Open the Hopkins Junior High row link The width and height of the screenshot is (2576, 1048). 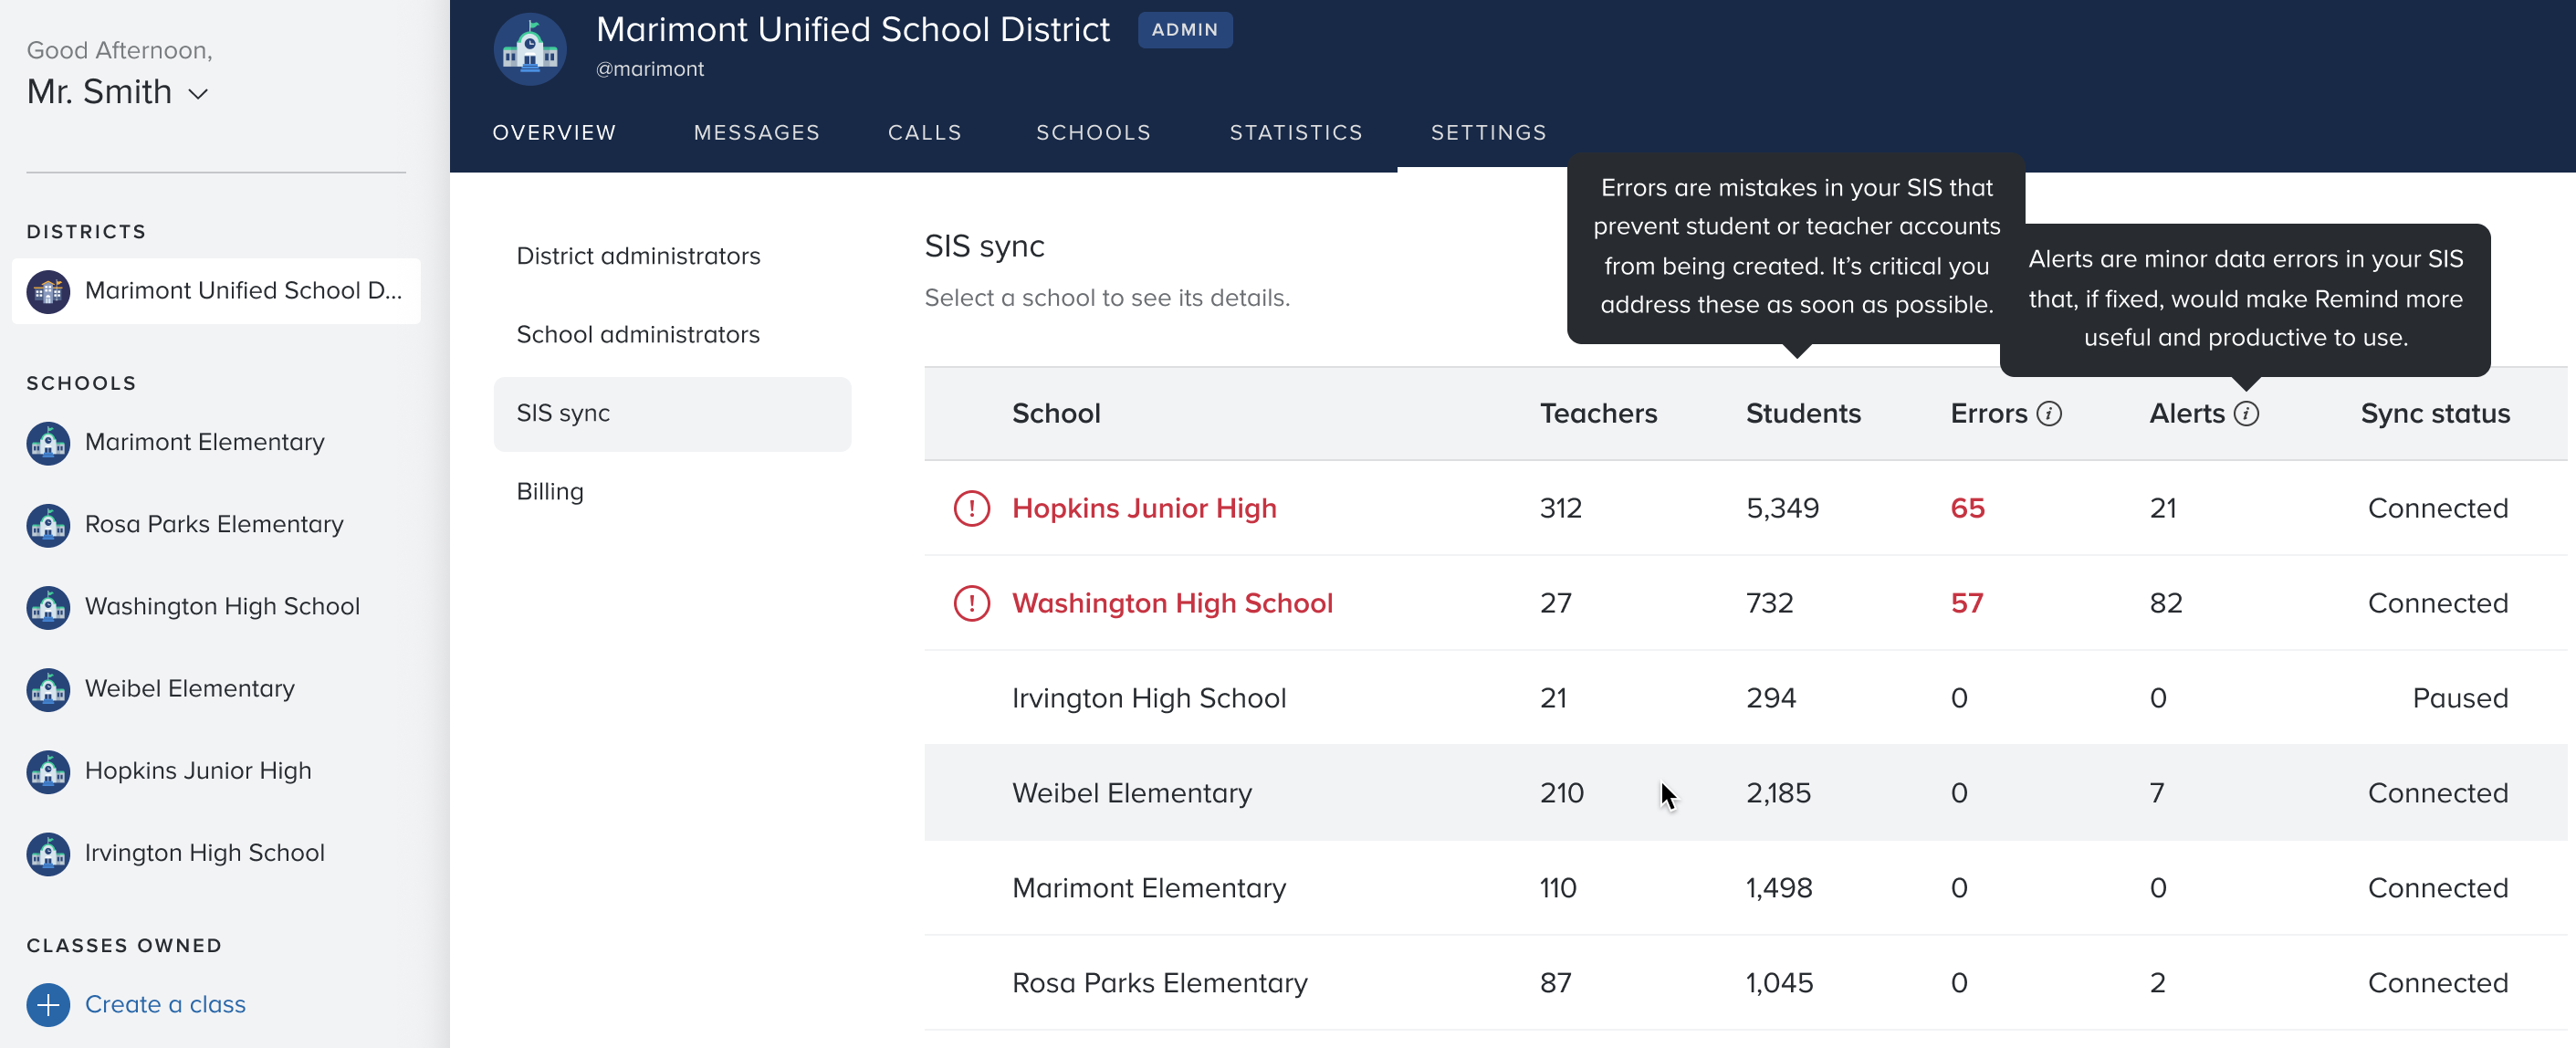[x=1143, y=508]
